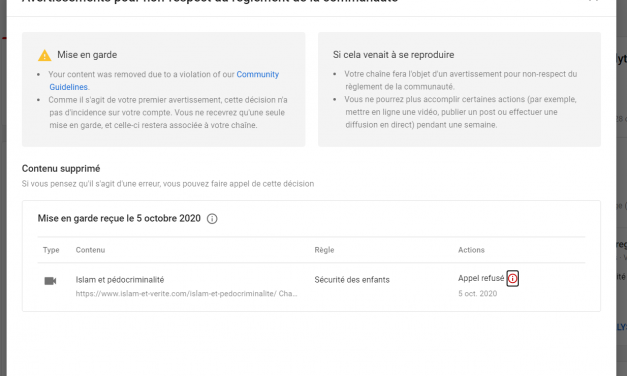Open video titled Islam et pédocriminalité
627x376 pixels.
120,280
